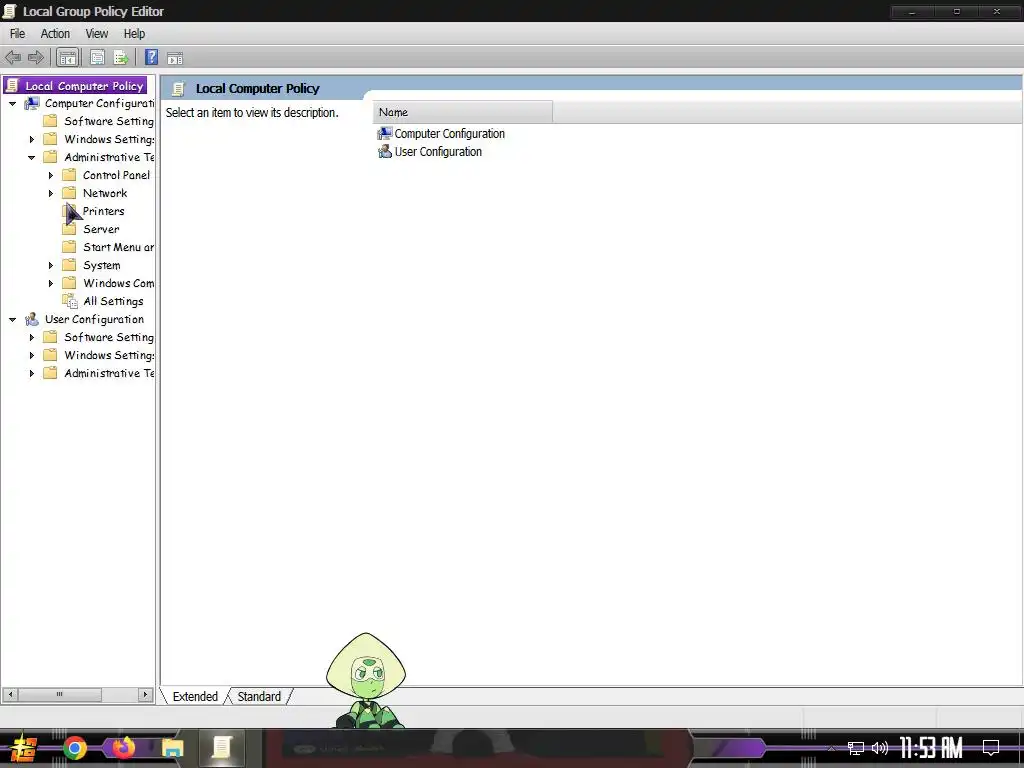
Task: Open the Start menu button on taskbar
Action: pyautogui.click(x=24, y=748)
